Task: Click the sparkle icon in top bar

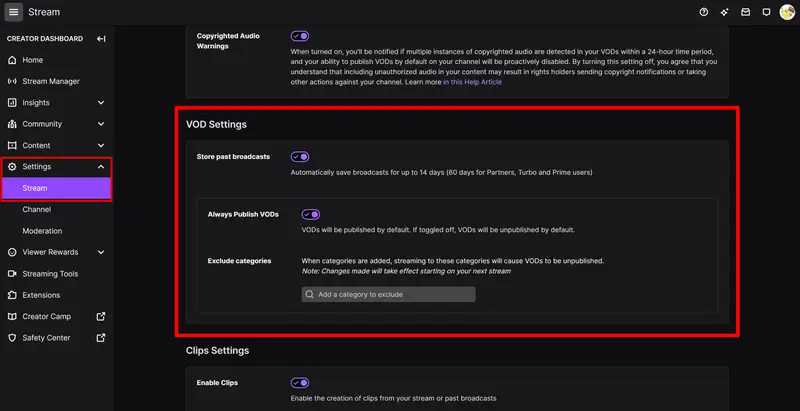Action: (724, 12)
